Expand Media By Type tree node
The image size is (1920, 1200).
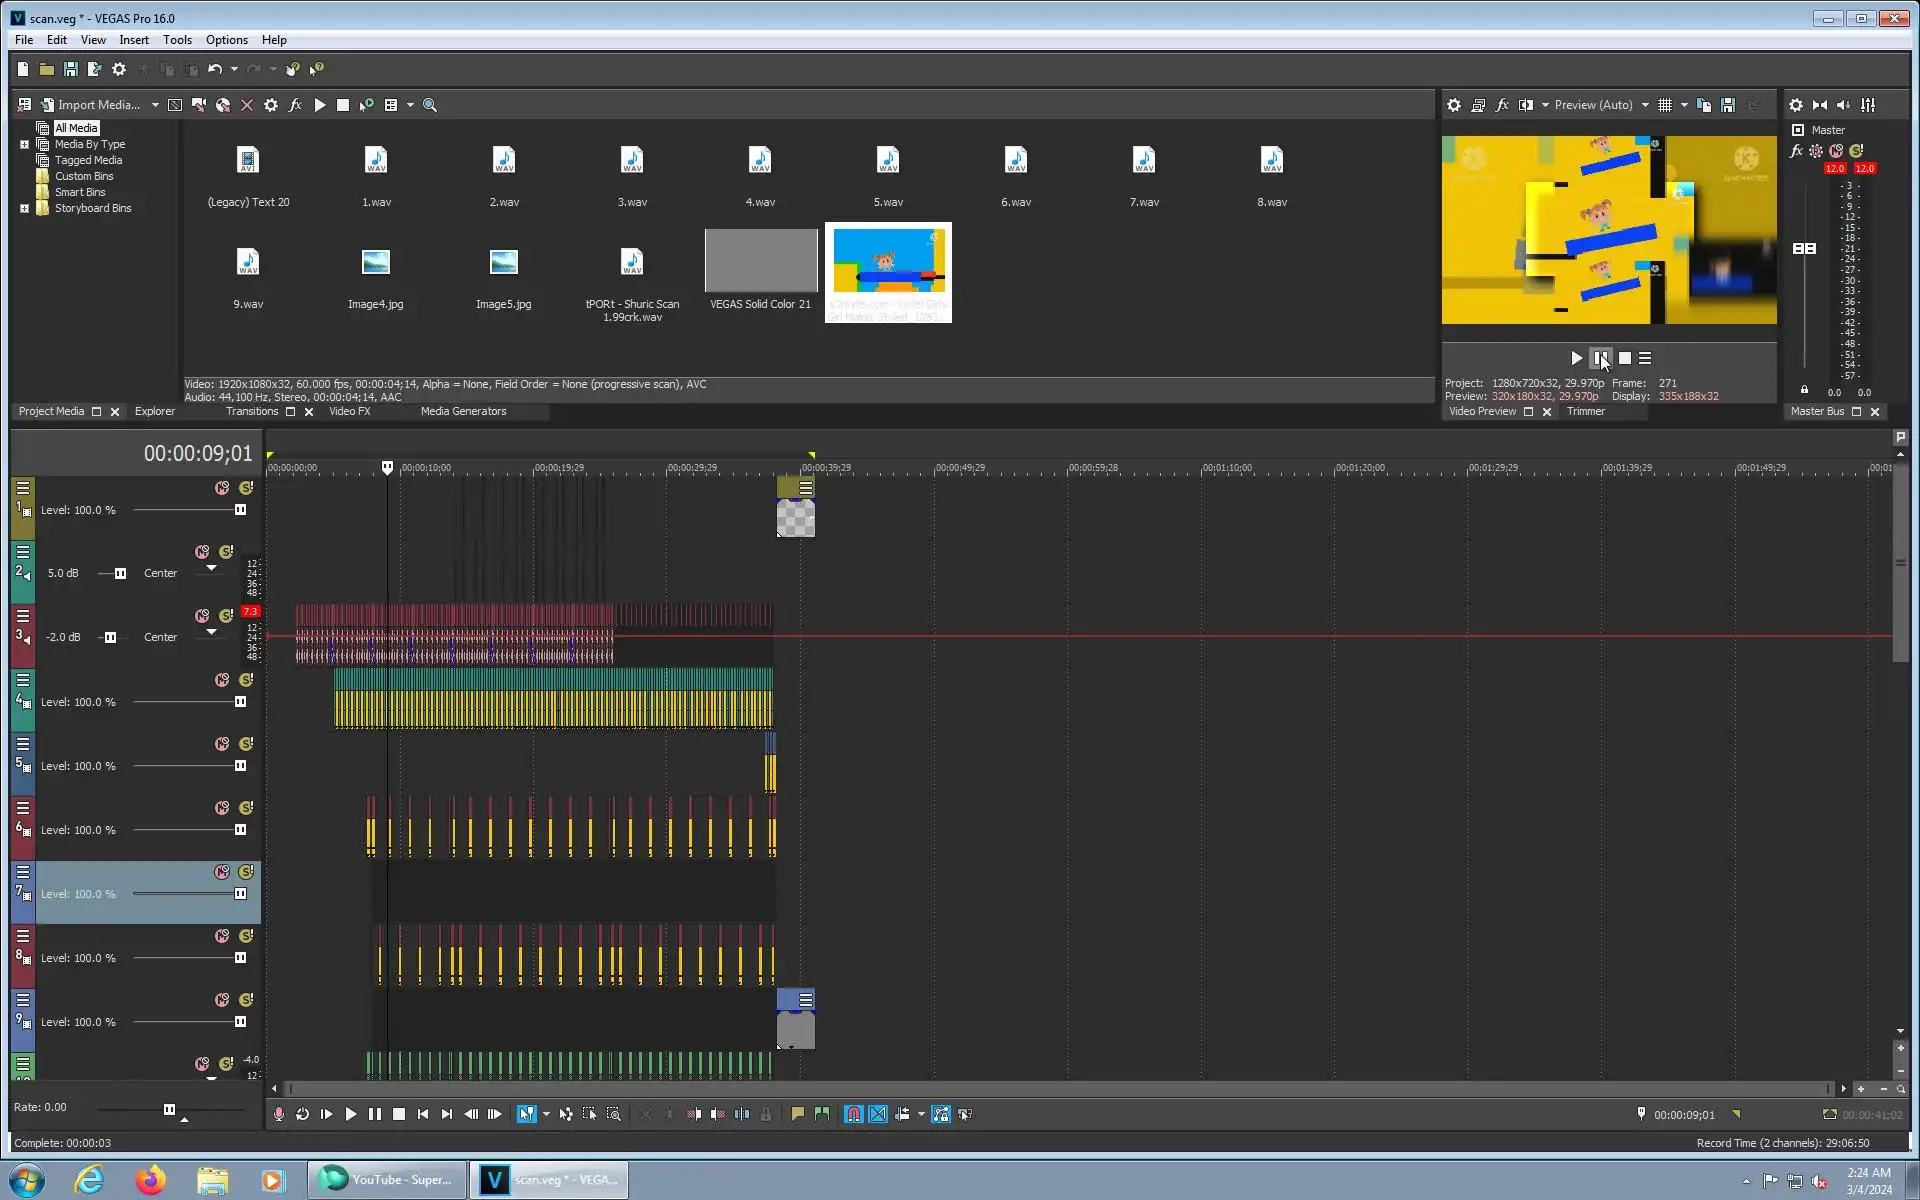(x=24, y=144)
